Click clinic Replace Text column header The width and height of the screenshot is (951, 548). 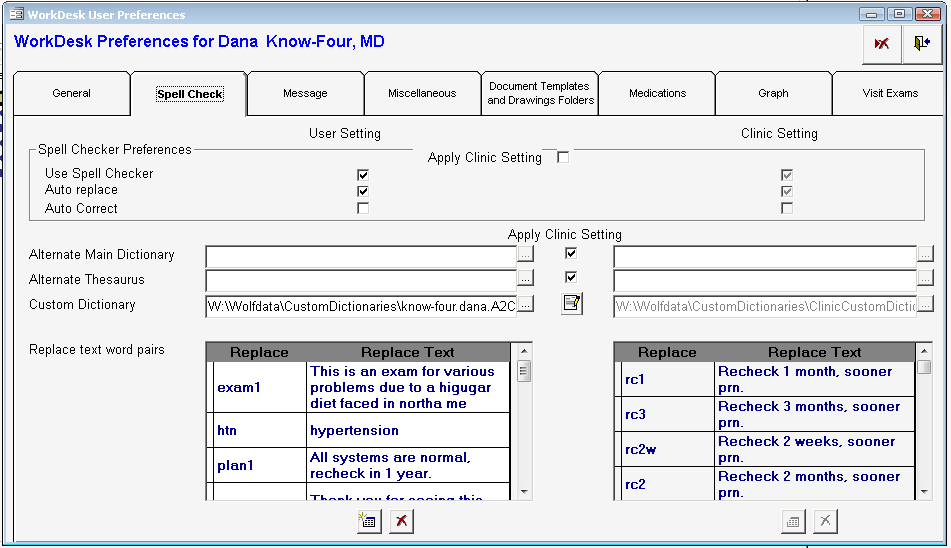pyautogui.click(x=815, y=352)
